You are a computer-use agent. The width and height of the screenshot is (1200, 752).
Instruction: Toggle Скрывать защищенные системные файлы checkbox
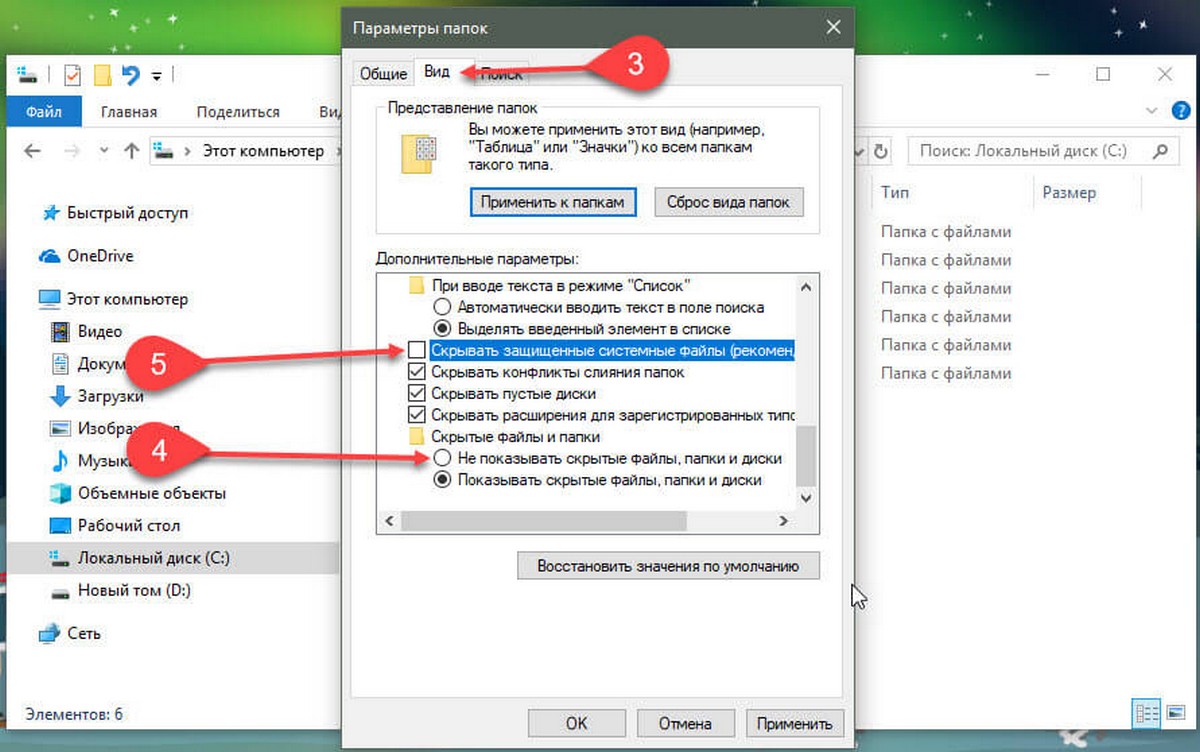pos(417,351)
